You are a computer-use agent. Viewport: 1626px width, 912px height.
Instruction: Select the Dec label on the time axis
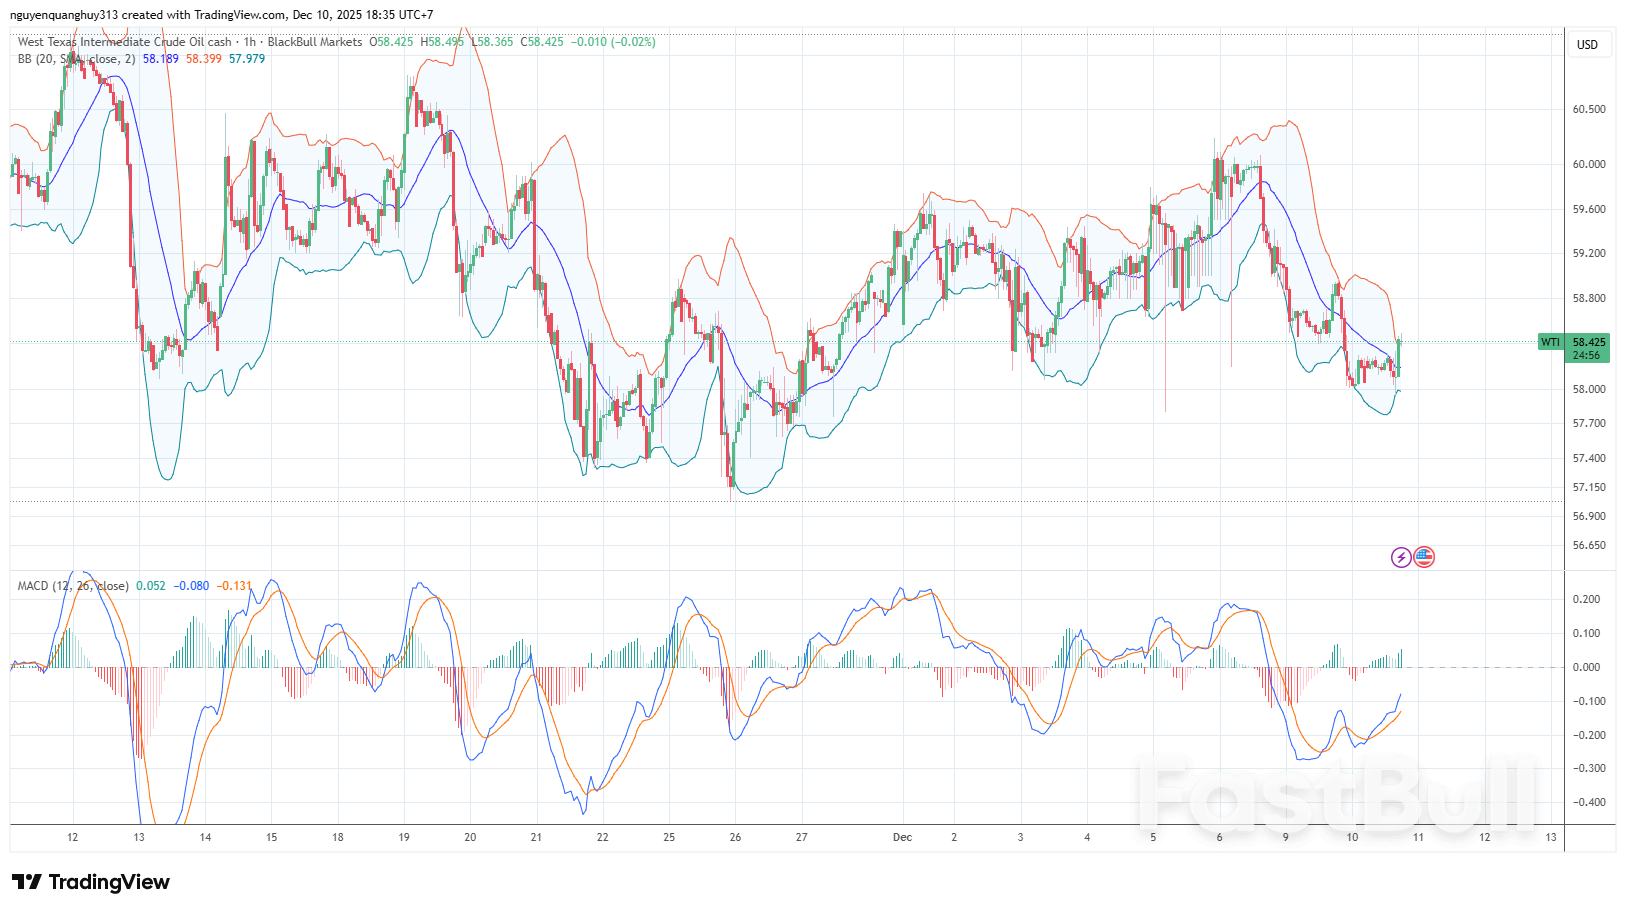click(x=903, y=837)
